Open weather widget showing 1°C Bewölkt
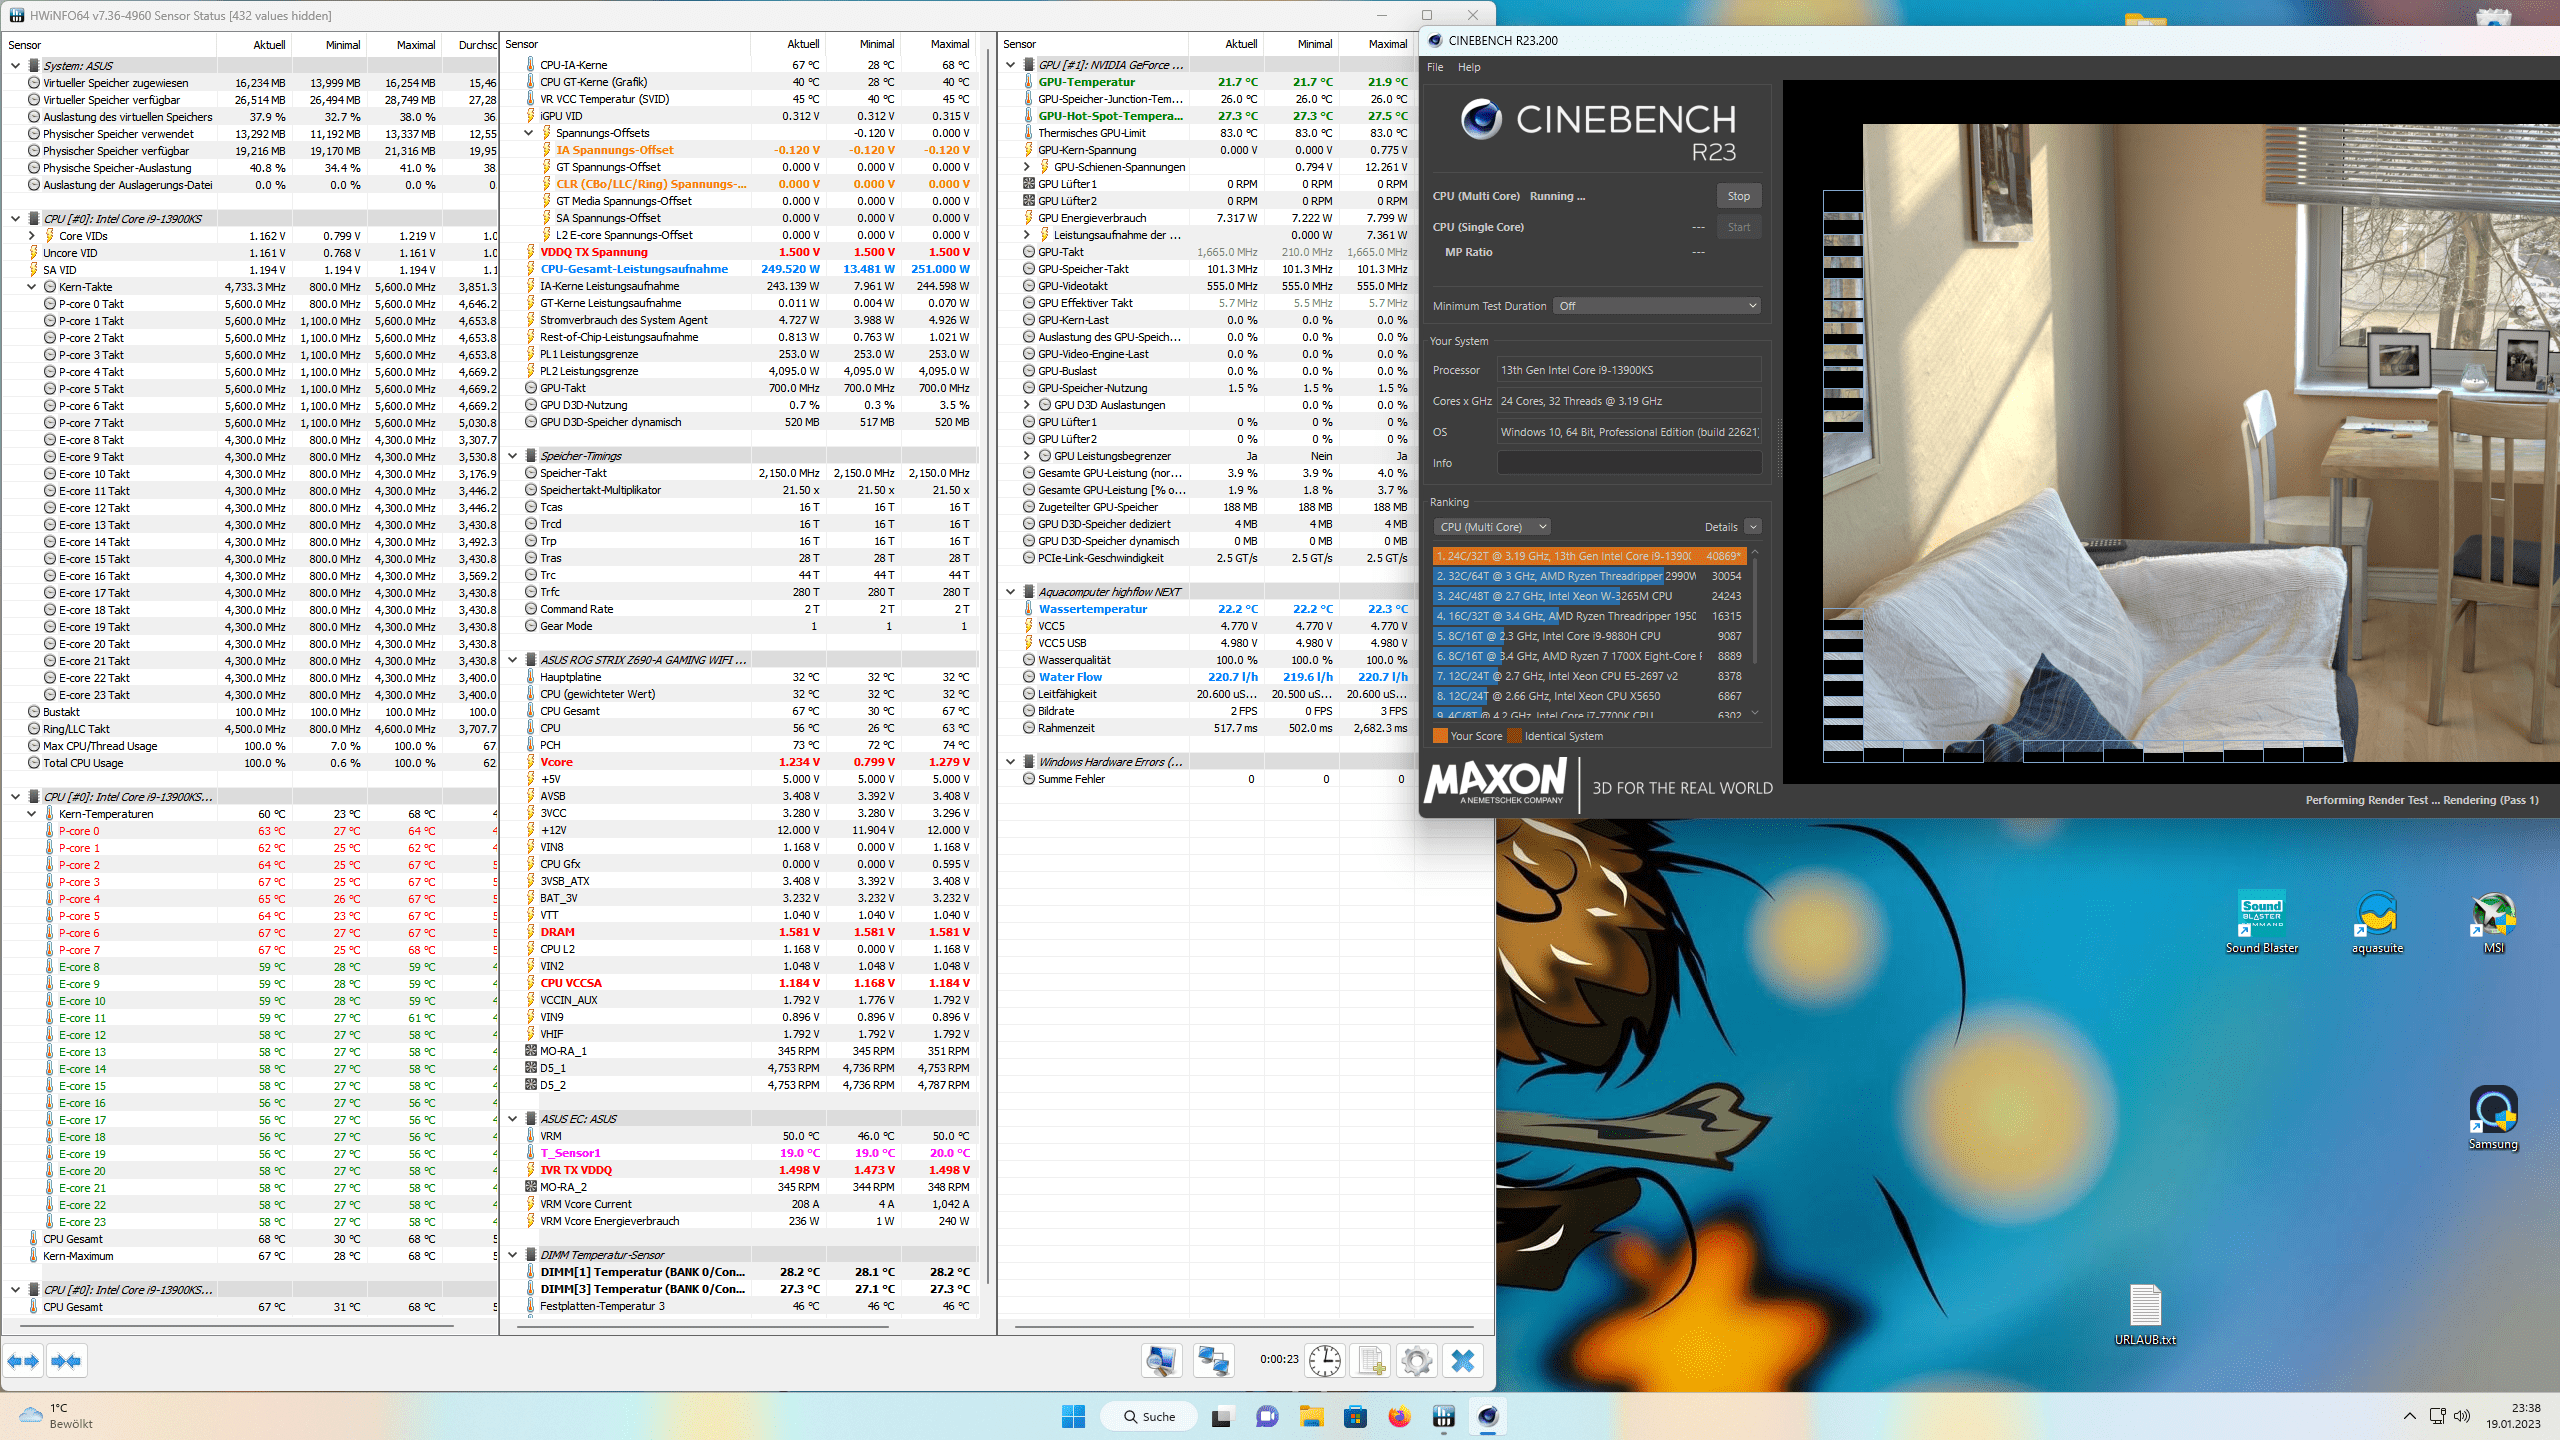Viewport: 2560px width, 1440px height. [58, 1416]
